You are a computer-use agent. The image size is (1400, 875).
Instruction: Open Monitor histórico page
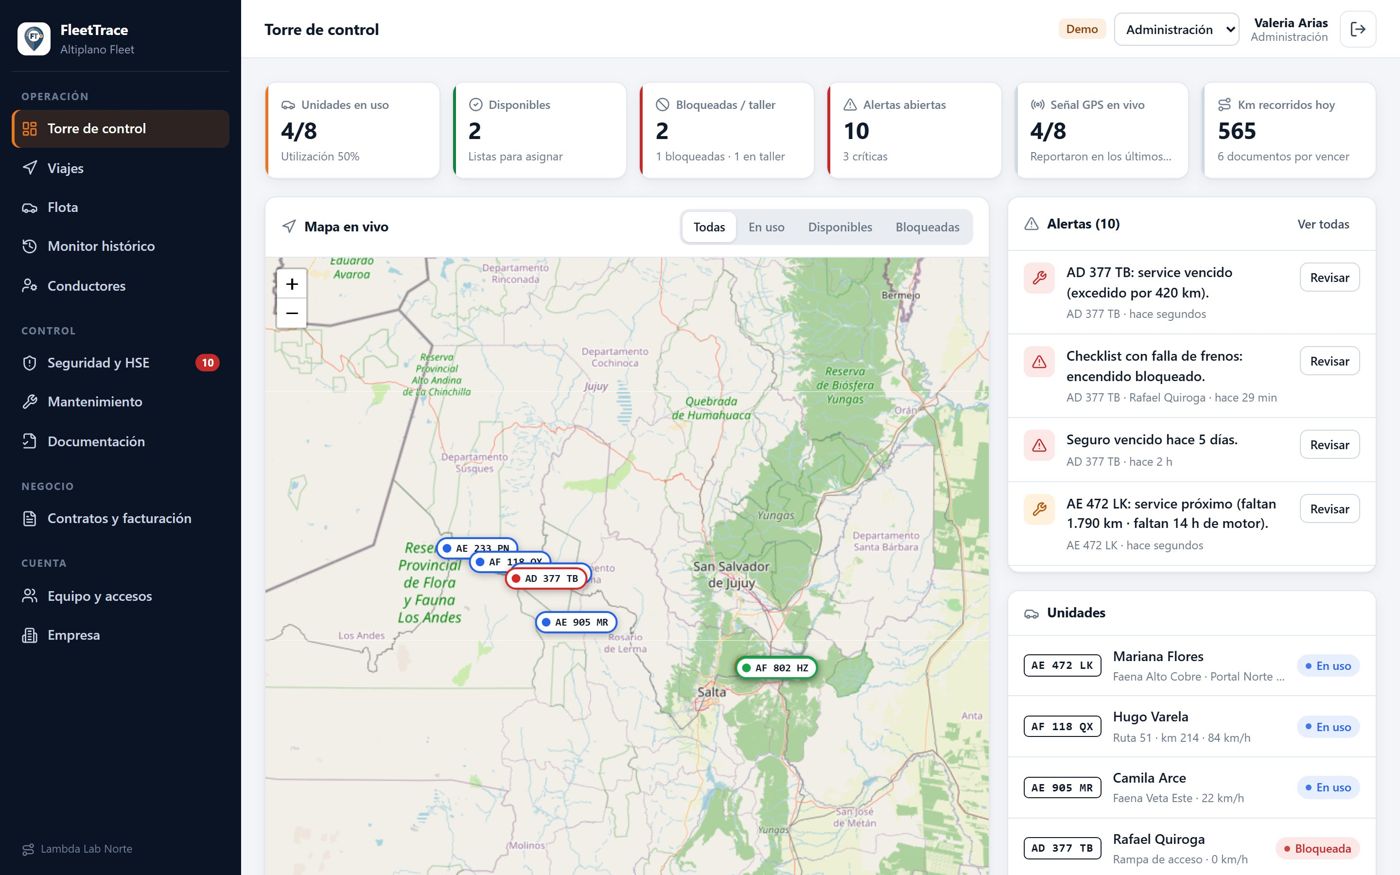tap(121, 246)
